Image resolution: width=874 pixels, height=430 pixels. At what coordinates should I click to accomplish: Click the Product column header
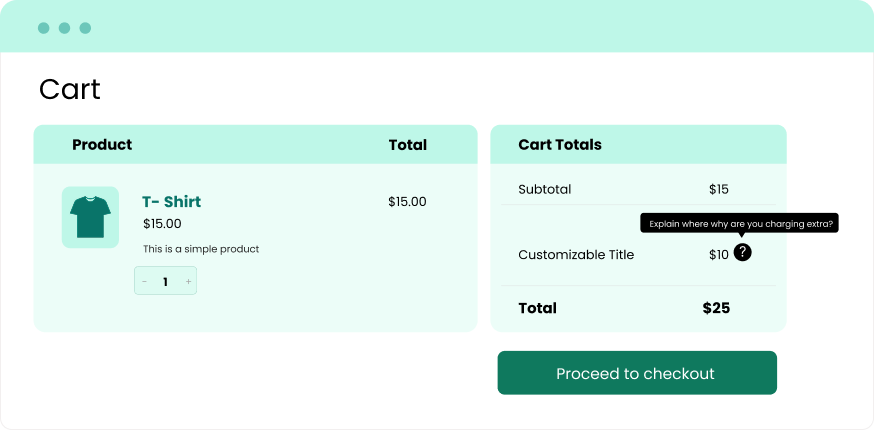(102, 145)
